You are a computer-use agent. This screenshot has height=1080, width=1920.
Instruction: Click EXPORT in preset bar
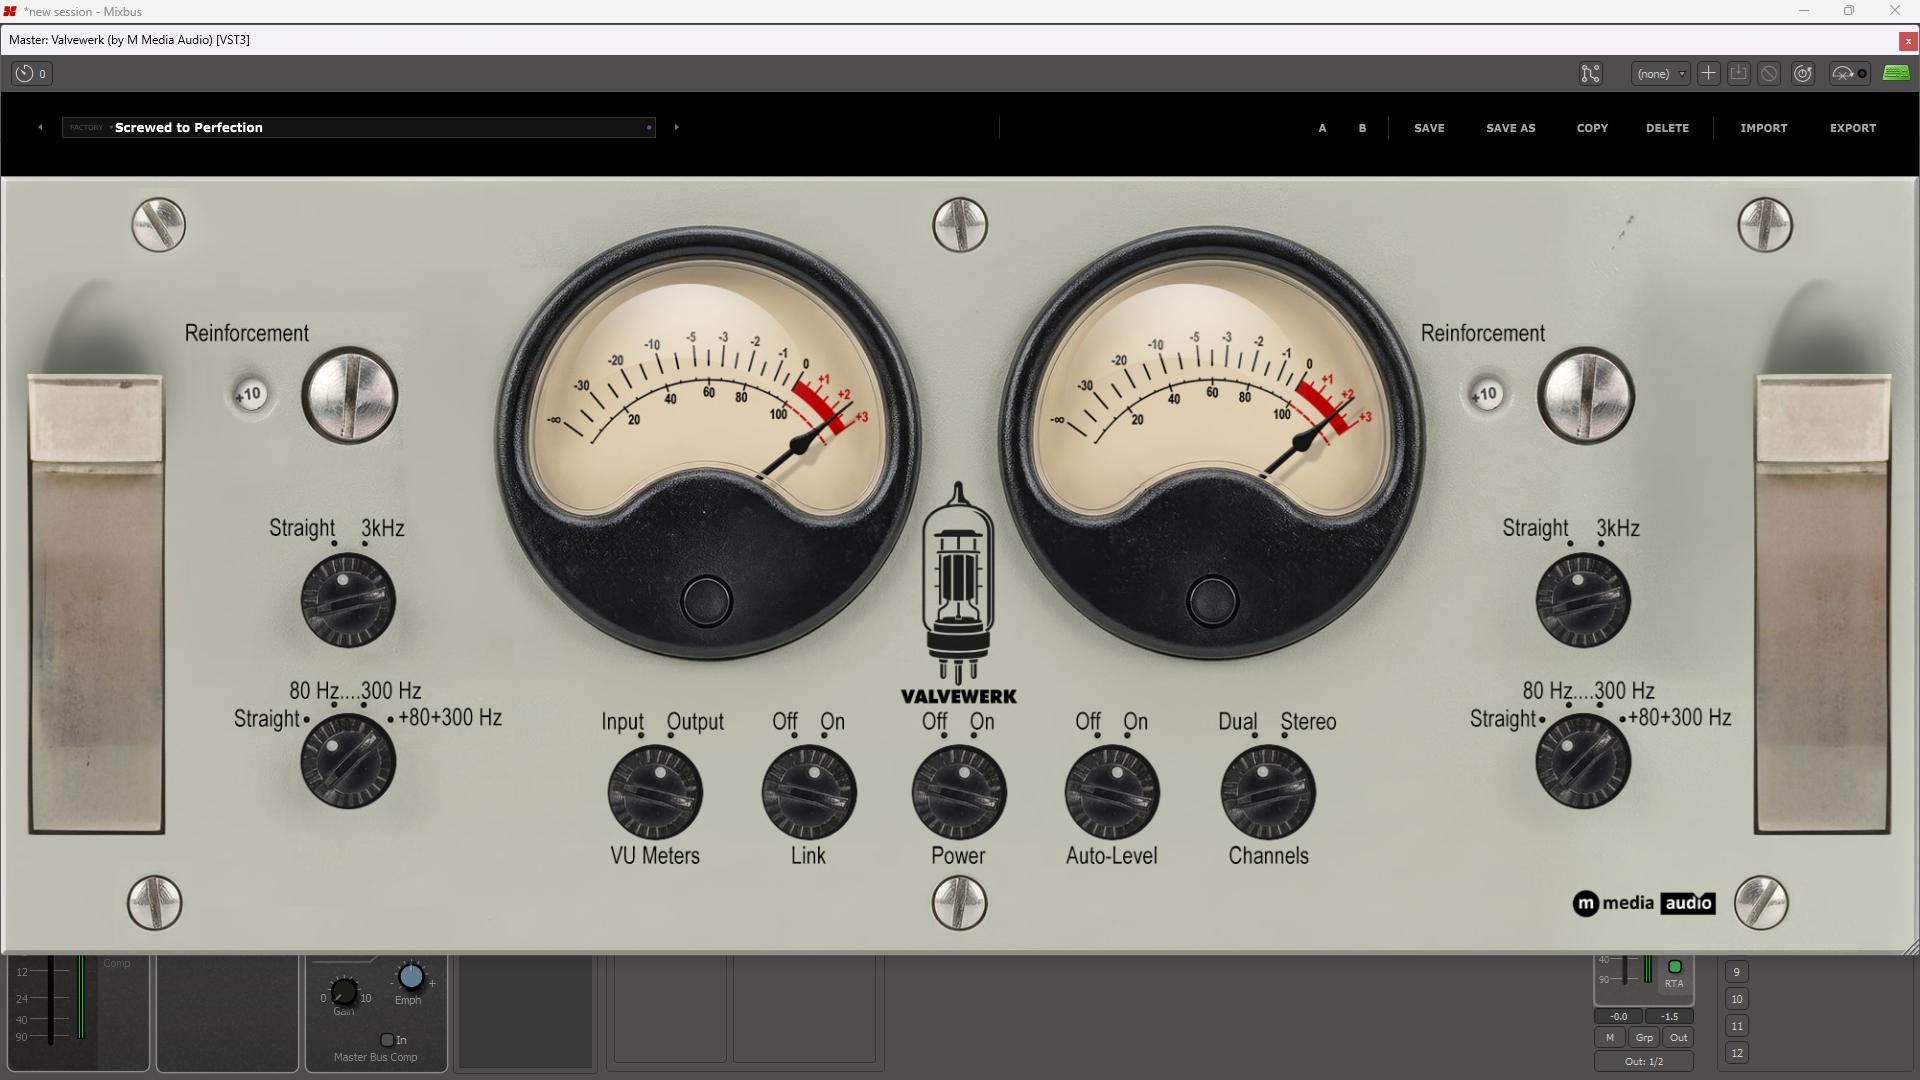1853,128
